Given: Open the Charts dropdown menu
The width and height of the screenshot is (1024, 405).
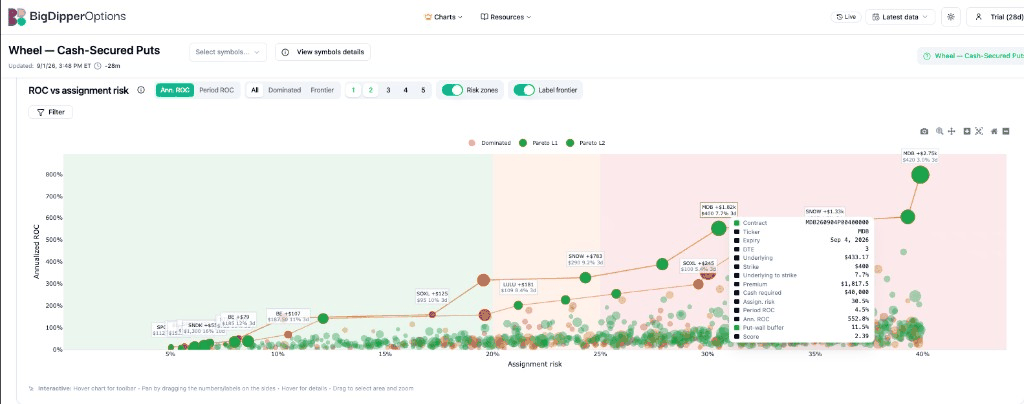Looking at the screenshot, I should (x=444, y=17).
